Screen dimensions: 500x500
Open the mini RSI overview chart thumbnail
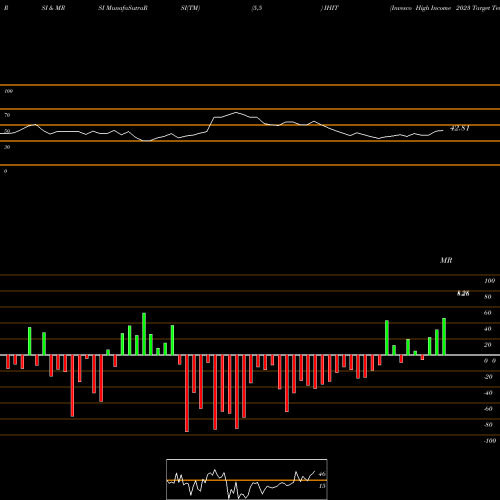tap(247, 479)
